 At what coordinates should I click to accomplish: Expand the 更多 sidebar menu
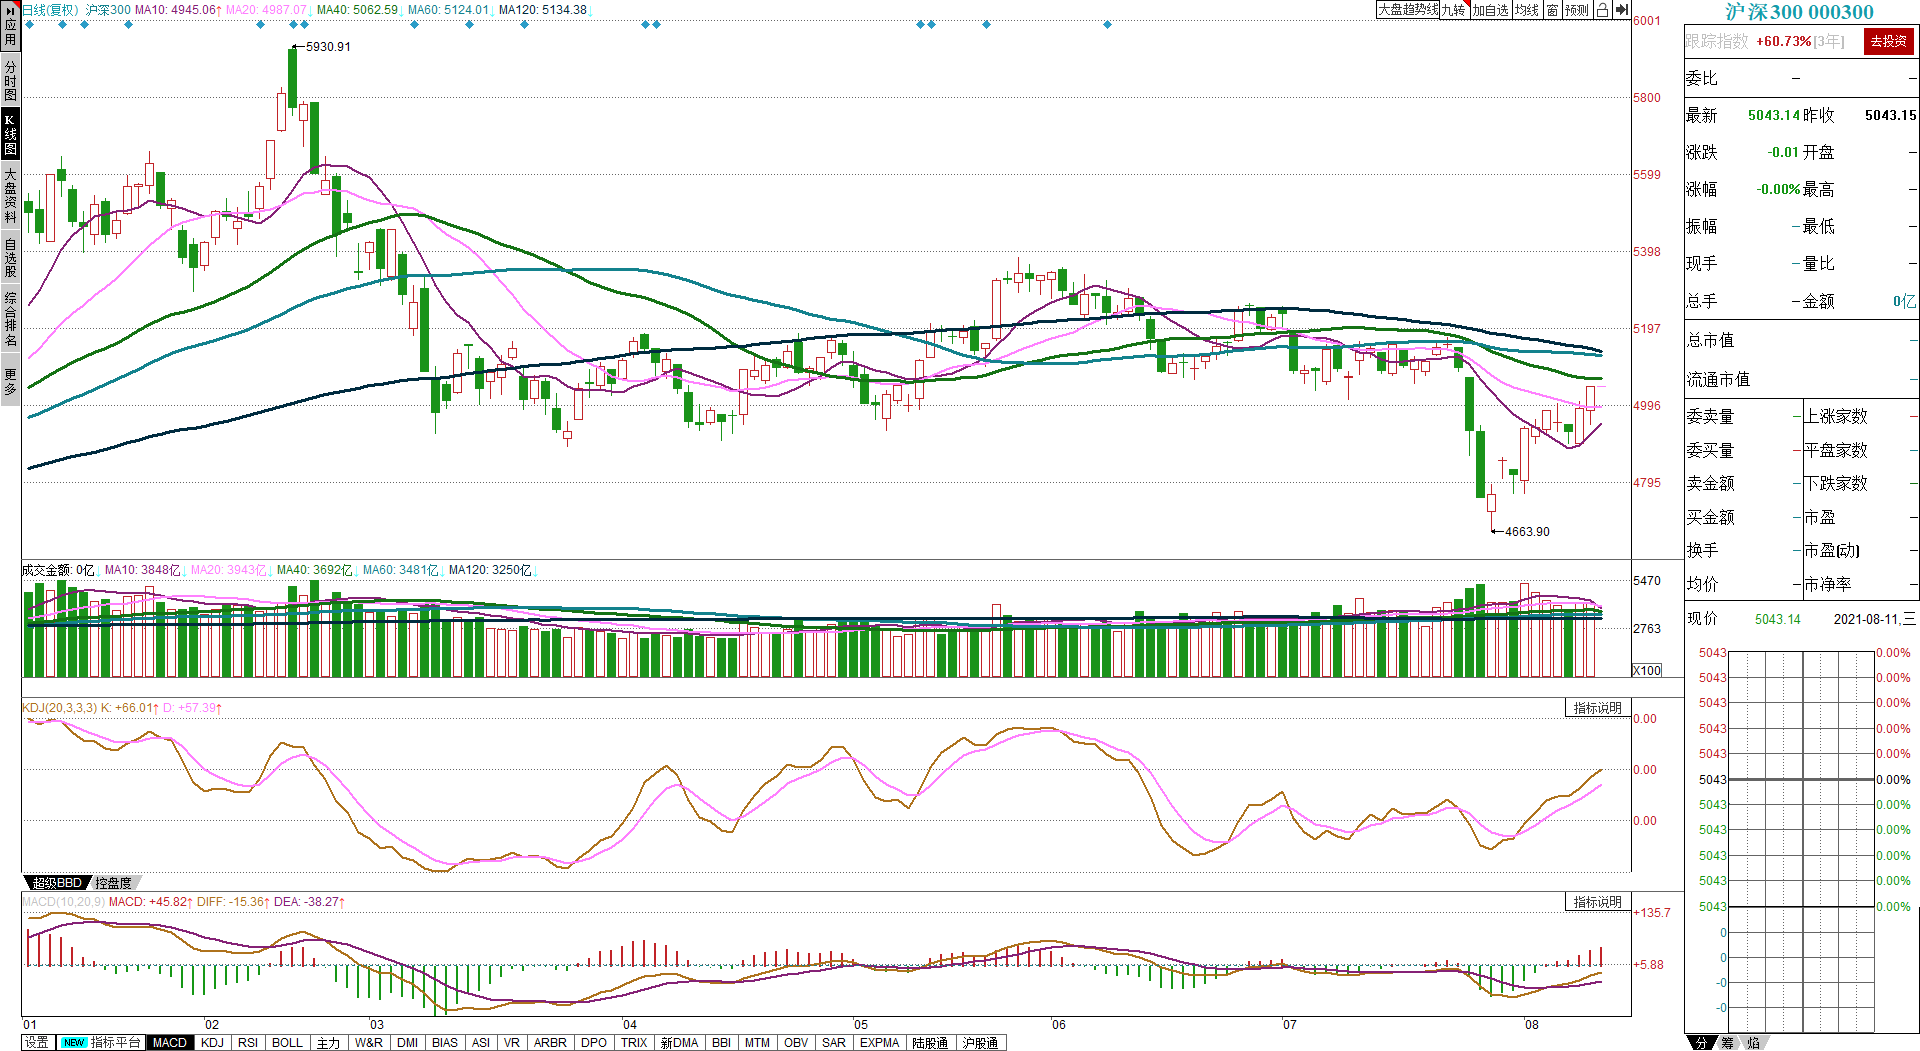point(10,381)
